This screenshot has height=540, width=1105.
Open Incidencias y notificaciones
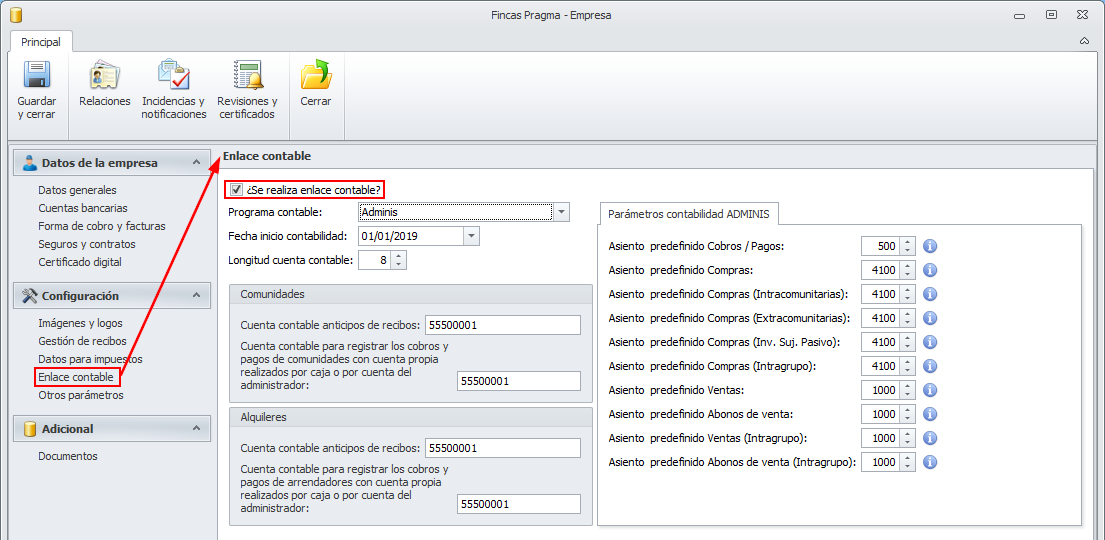tap(173, 76)
